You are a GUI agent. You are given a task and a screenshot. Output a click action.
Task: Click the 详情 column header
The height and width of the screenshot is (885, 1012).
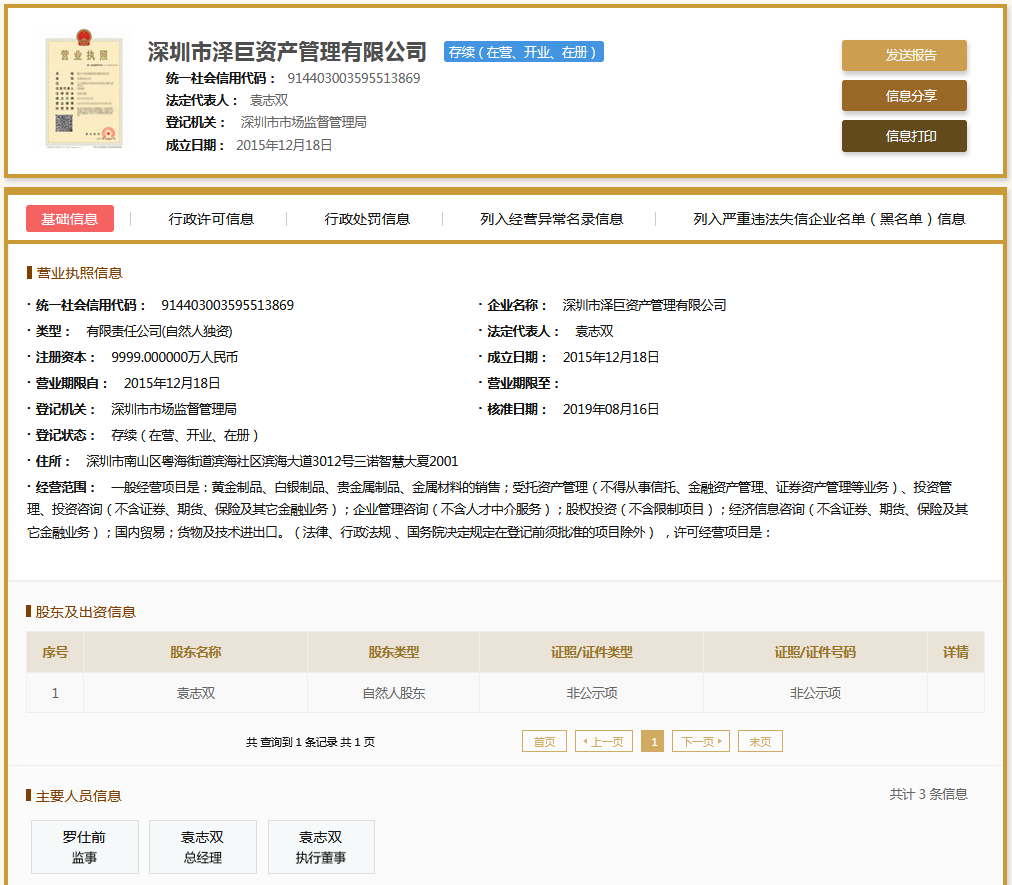click(955, 652)
